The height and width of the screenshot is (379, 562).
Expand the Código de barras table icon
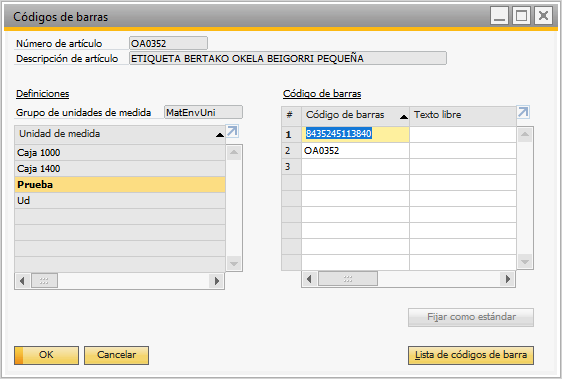pyautogui.click(x=523, y=112)
